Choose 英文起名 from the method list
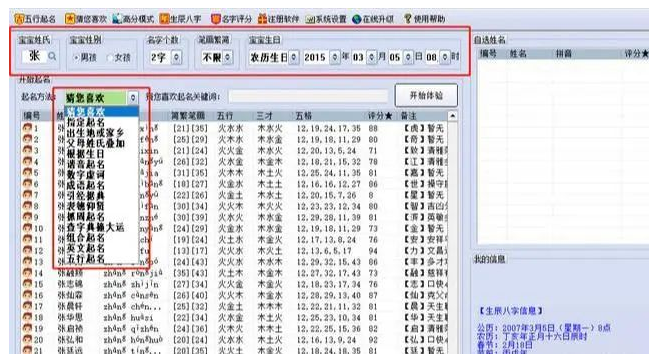The height and width of the screenshot is (363, 665). (x=101, y=248)
